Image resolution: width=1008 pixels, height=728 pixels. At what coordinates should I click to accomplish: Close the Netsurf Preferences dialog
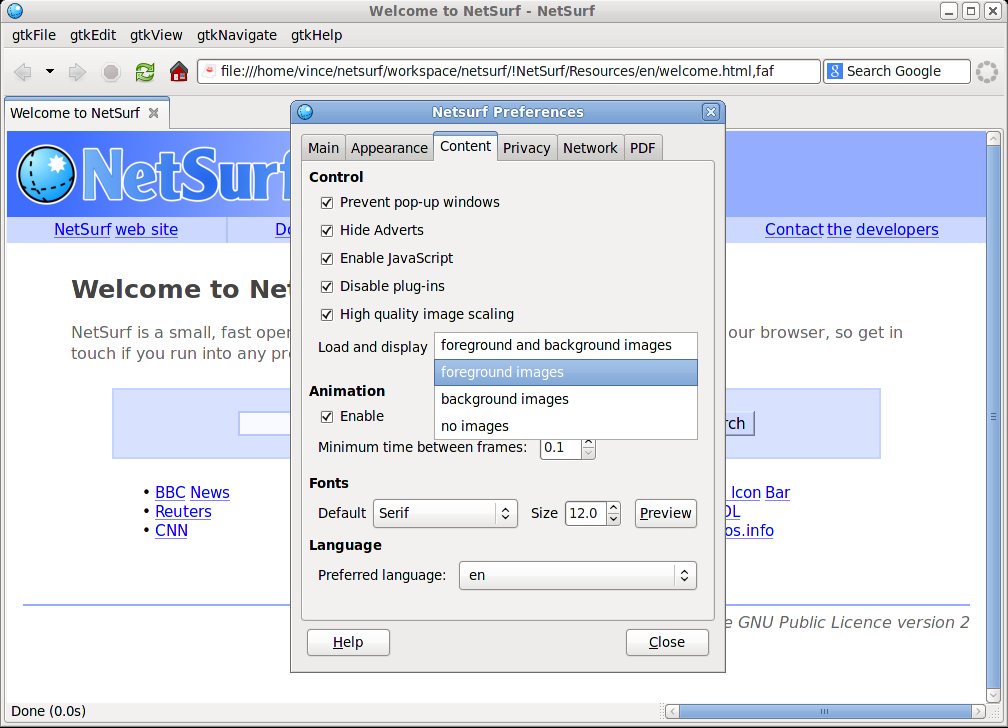(710, 112)
